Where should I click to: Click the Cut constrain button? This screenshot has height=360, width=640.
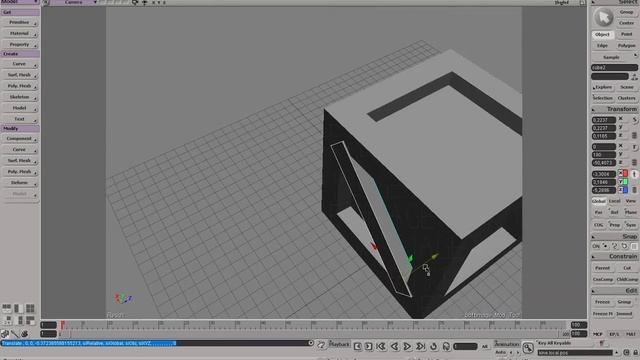[x=627, y=268]
